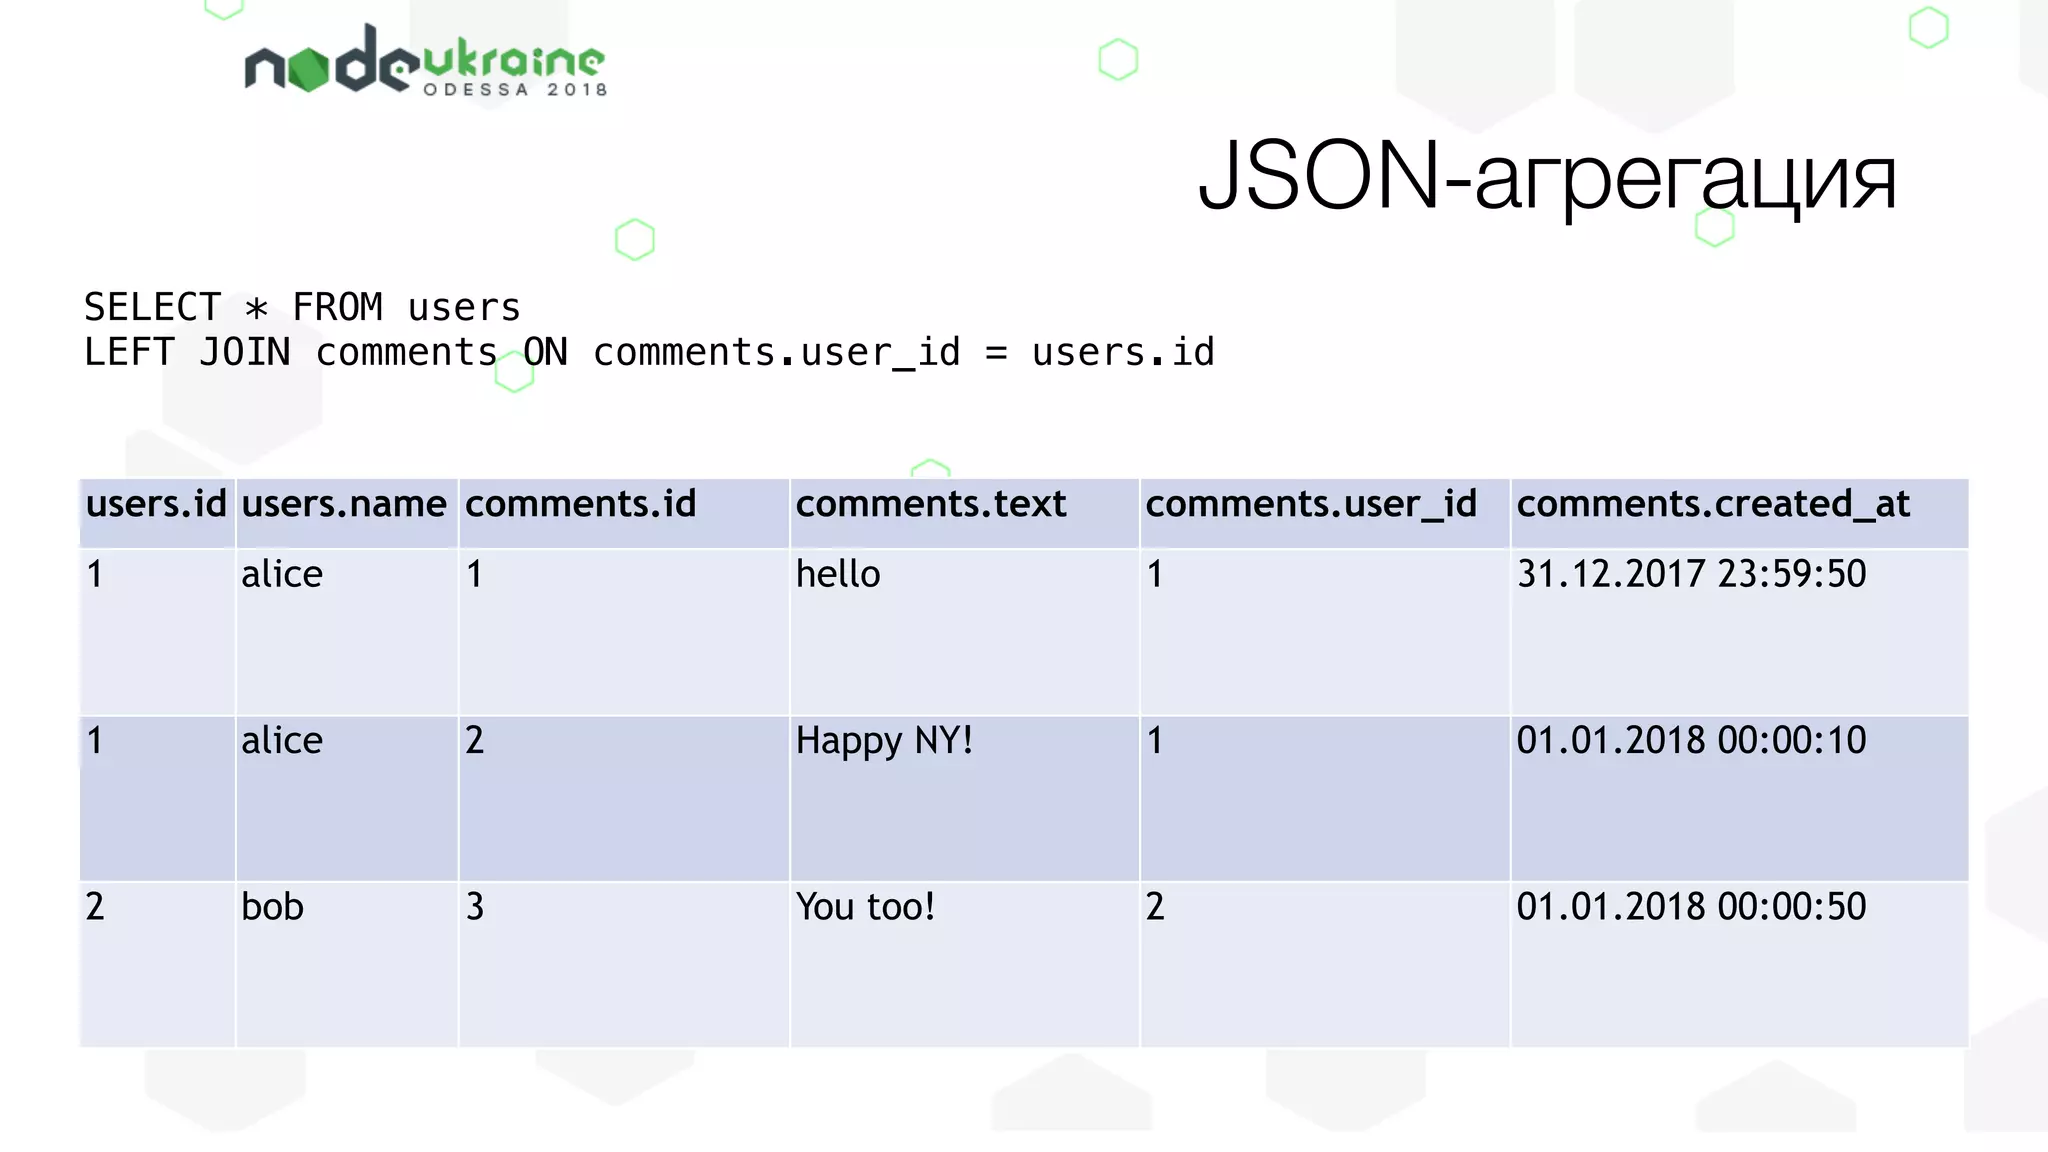Click the Node Ukraine Odessa 2018 logo
This screenshot has width=2048, height=1152.
pyautogui.click(x=426, y=60)
